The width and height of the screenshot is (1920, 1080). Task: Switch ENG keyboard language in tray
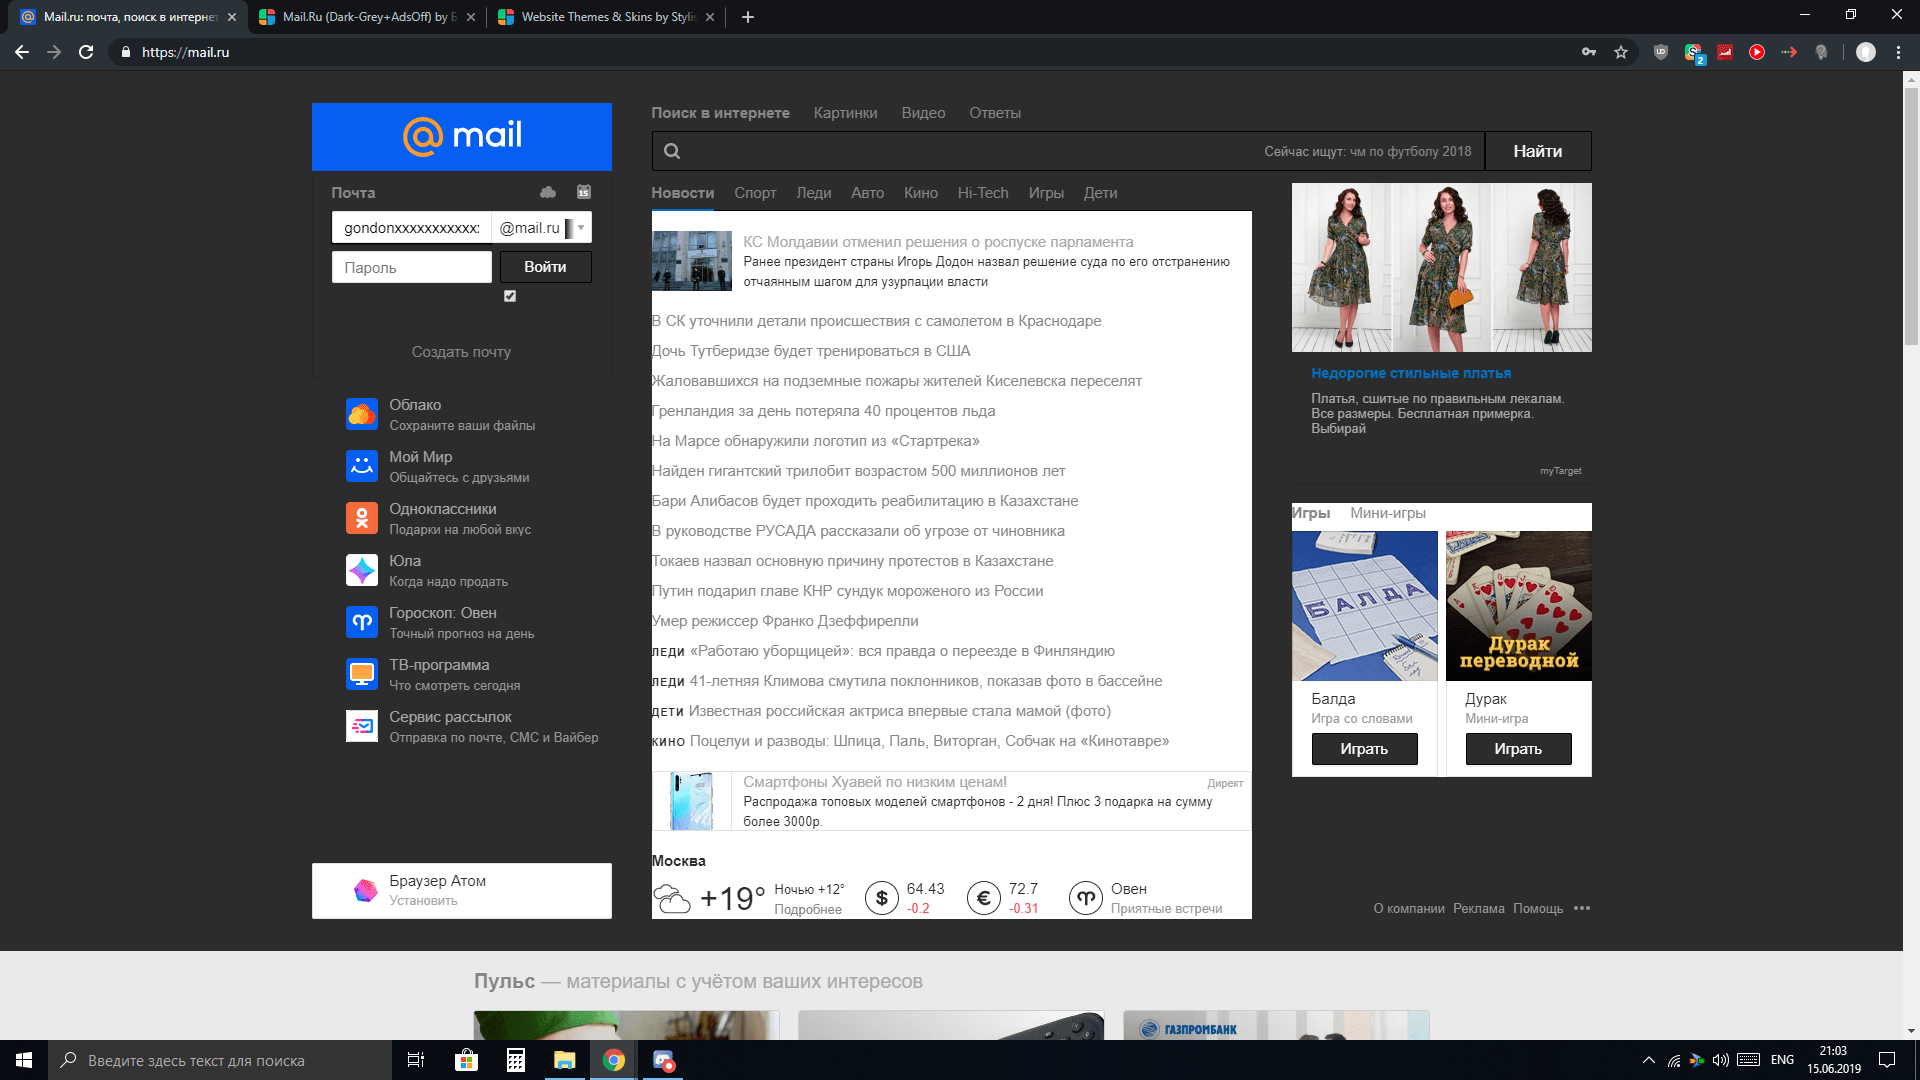[1782, 1060]
